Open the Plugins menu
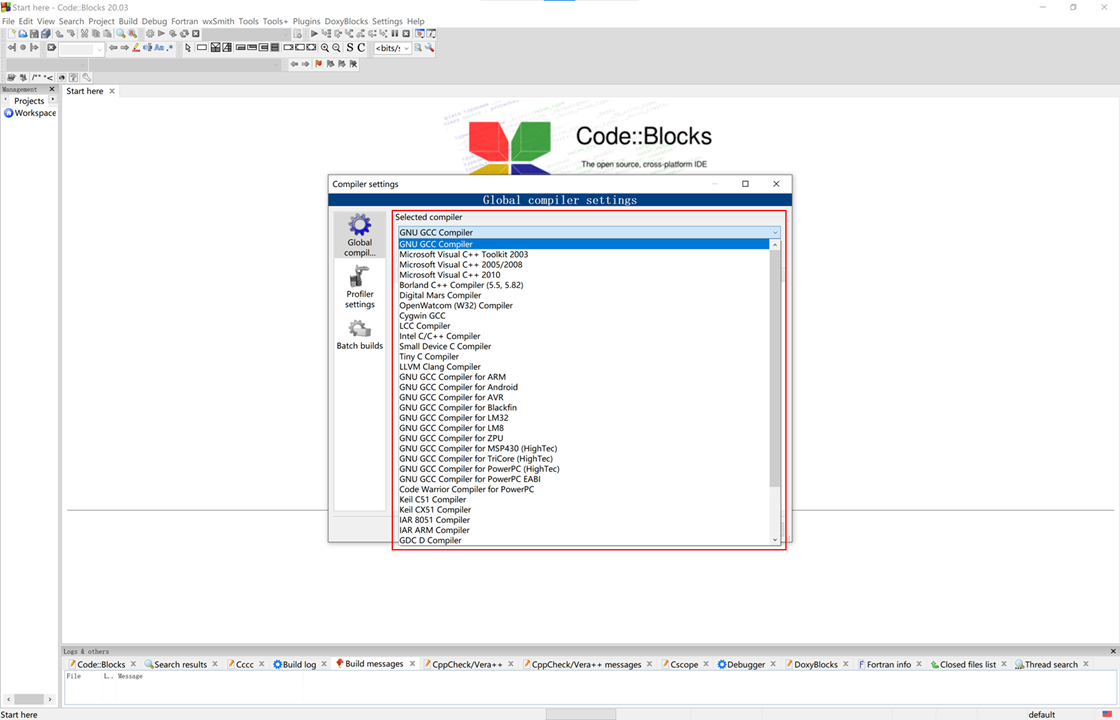Image resolution: width=1120 pixels, height=720 pixels. [x=306, y=21]
